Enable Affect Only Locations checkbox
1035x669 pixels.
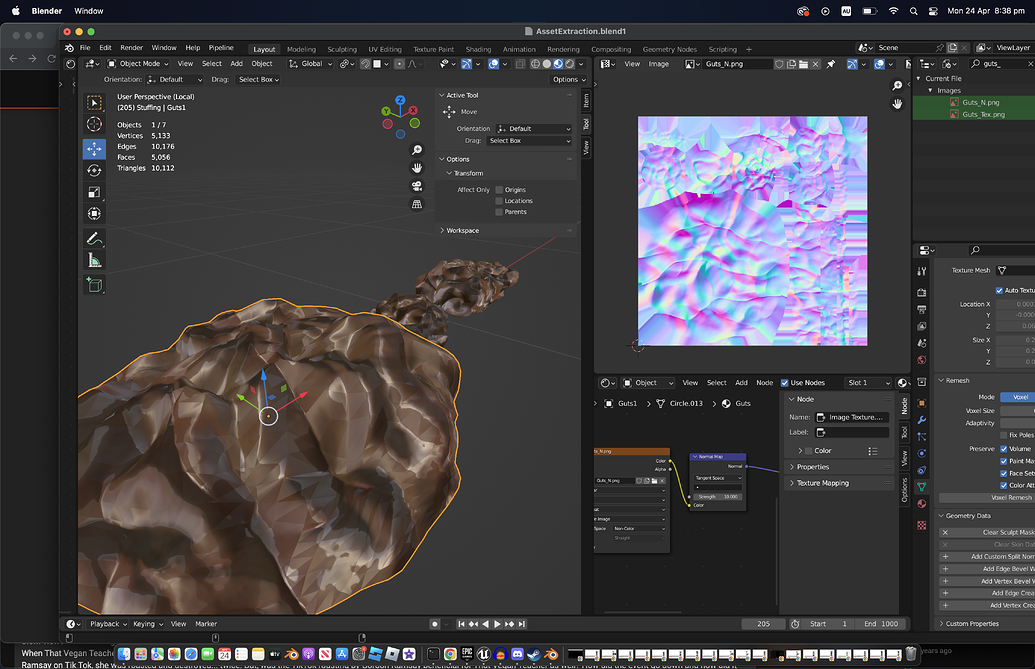pyautogui.click(x=499, y=201)
